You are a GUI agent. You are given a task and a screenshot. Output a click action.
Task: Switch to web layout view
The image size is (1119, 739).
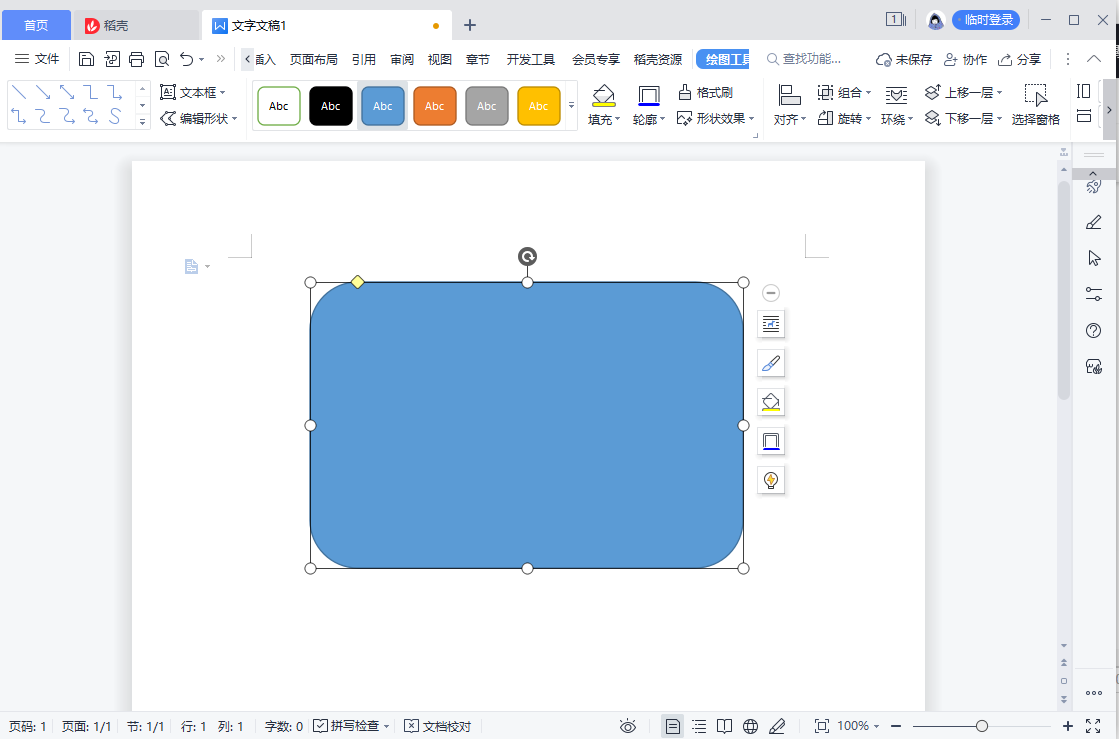[x=750, y=726]
